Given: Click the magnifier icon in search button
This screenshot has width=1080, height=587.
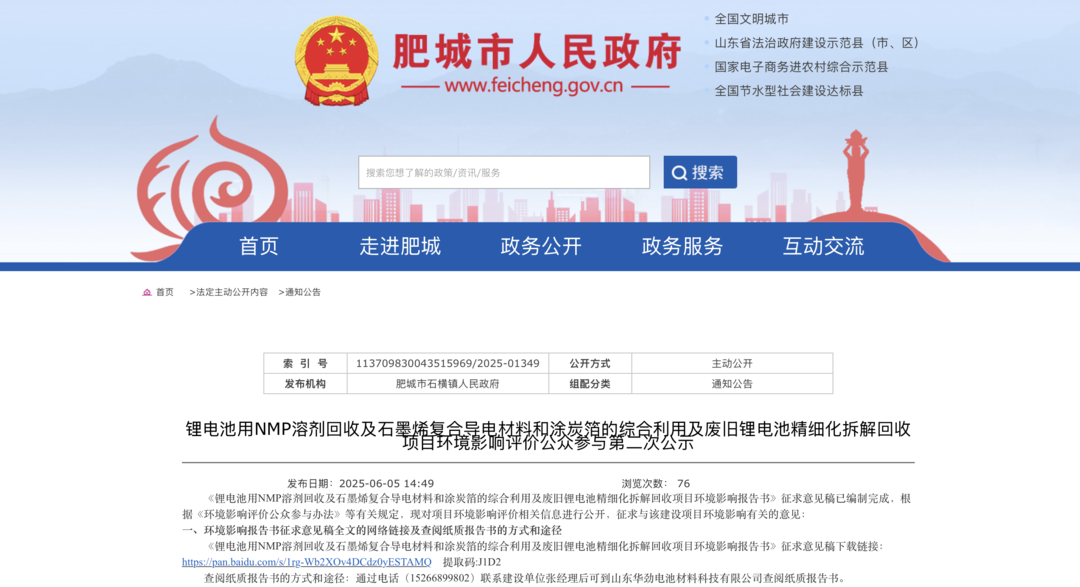Looking at the screenshot, I should tap(679, 173).
